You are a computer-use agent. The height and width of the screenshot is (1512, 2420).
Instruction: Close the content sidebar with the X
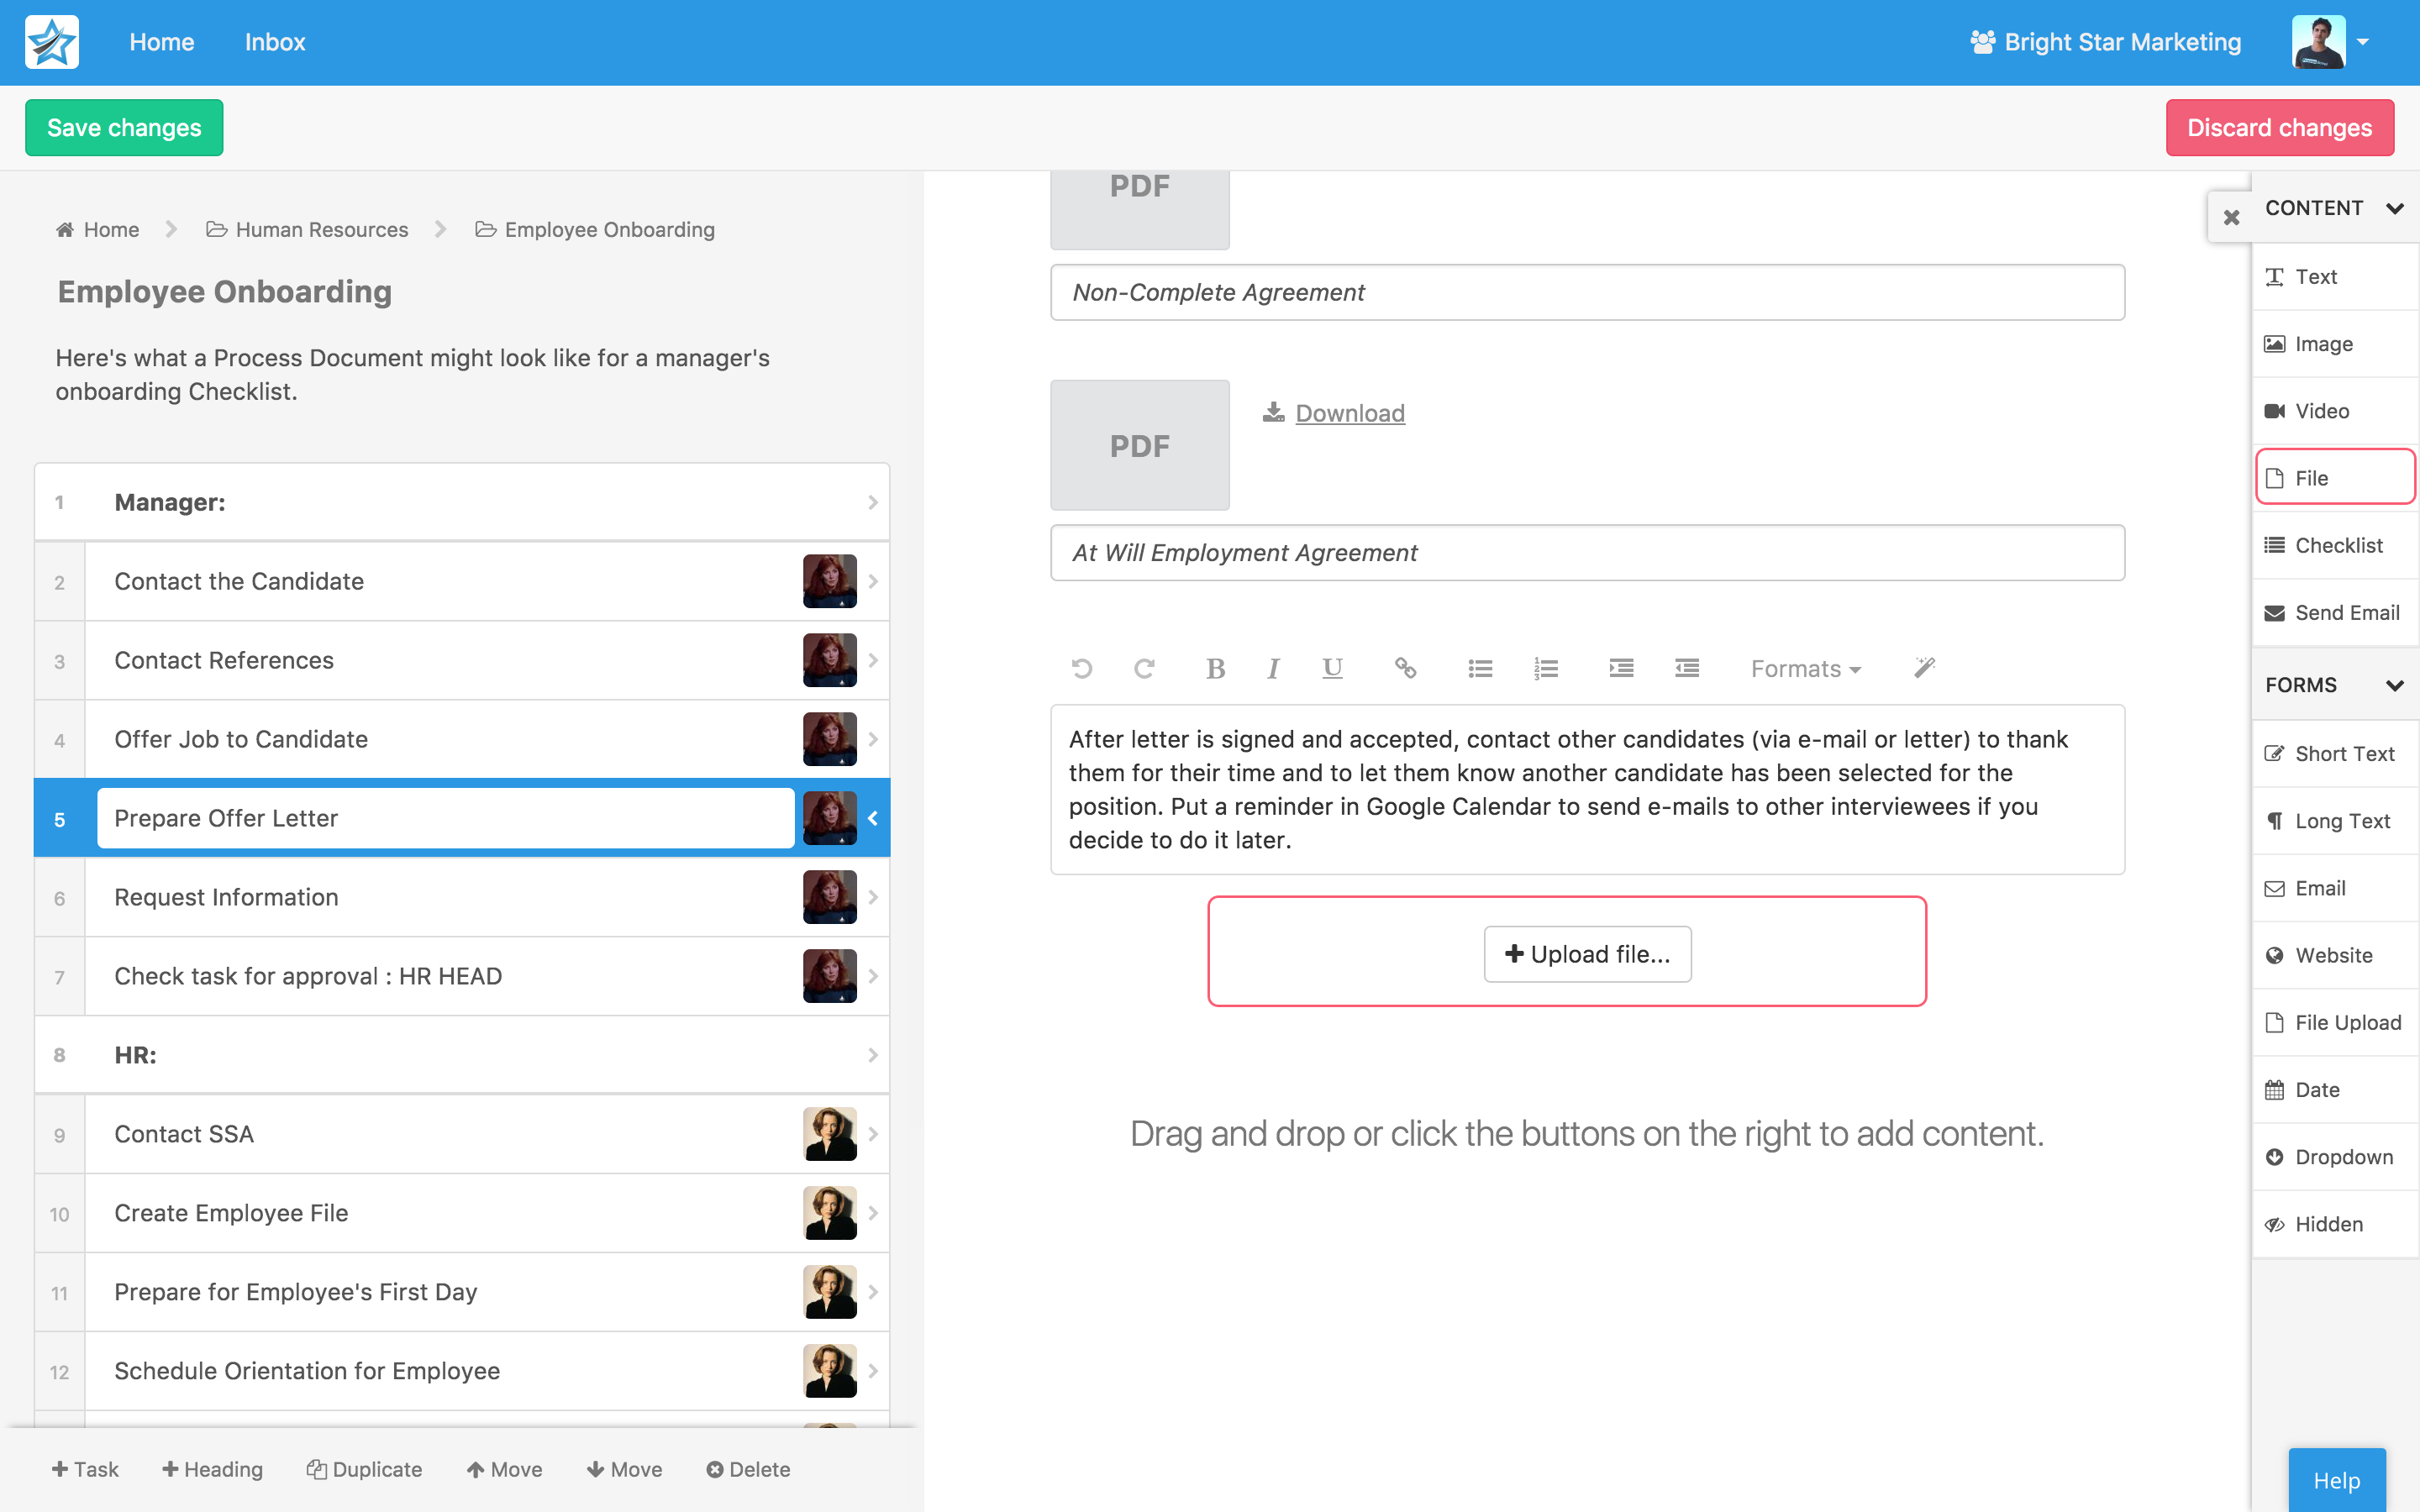[x=2231, y=217]
